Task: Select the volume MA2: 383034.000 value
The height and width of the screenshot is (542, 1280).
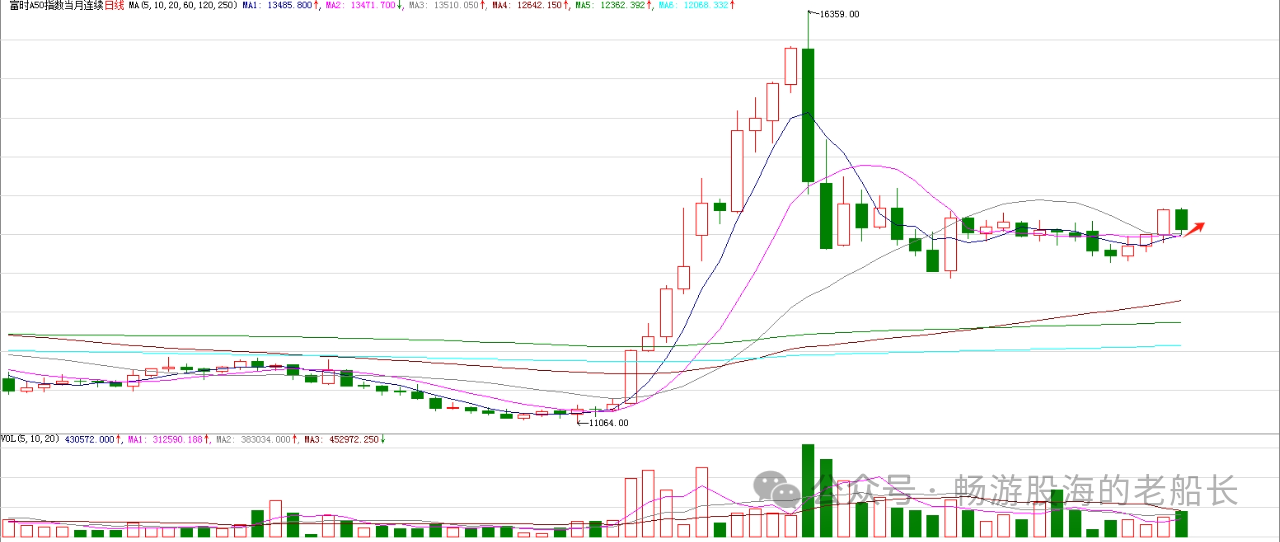Action: click(253, 439)
